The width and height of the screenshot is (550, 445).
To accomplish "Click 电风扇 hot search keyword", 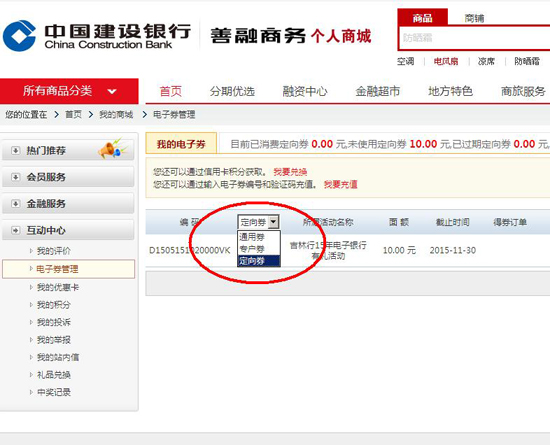I will point(446,61).
